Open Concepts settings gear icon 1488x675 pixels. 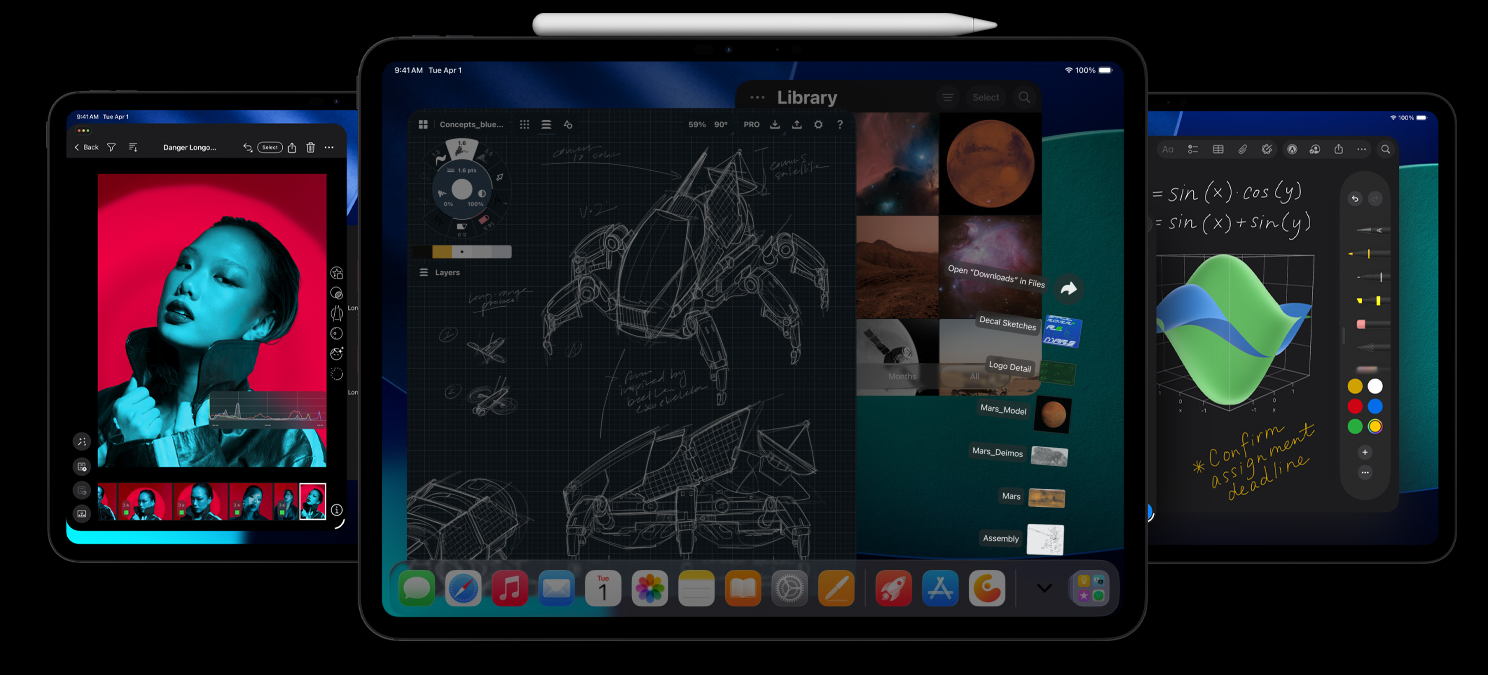818,125
